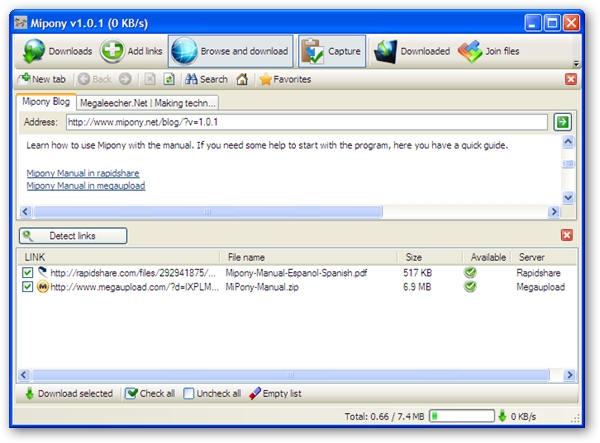
Task: Click the Uncheck all button
Action: click(212, 393)
